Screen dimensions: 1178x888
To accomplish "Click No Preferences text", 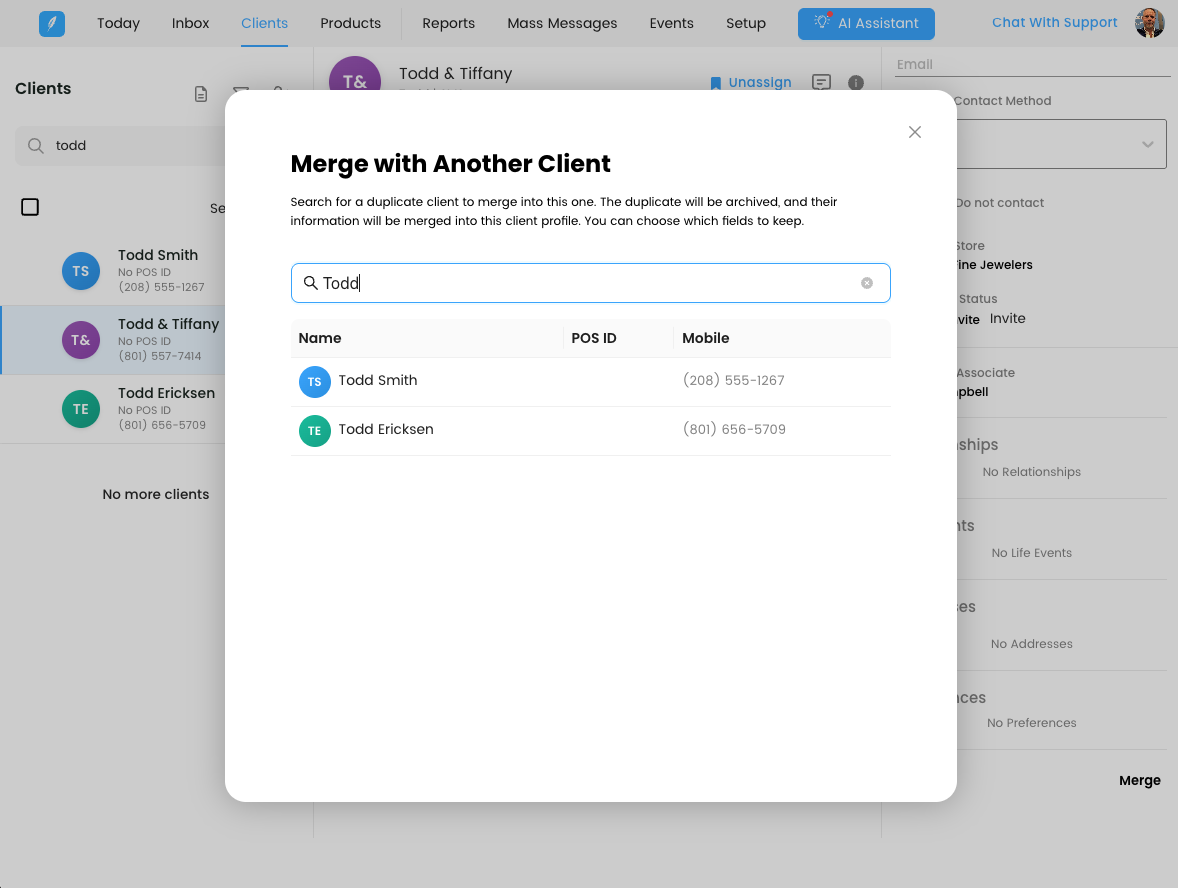I will (1032, 723).
